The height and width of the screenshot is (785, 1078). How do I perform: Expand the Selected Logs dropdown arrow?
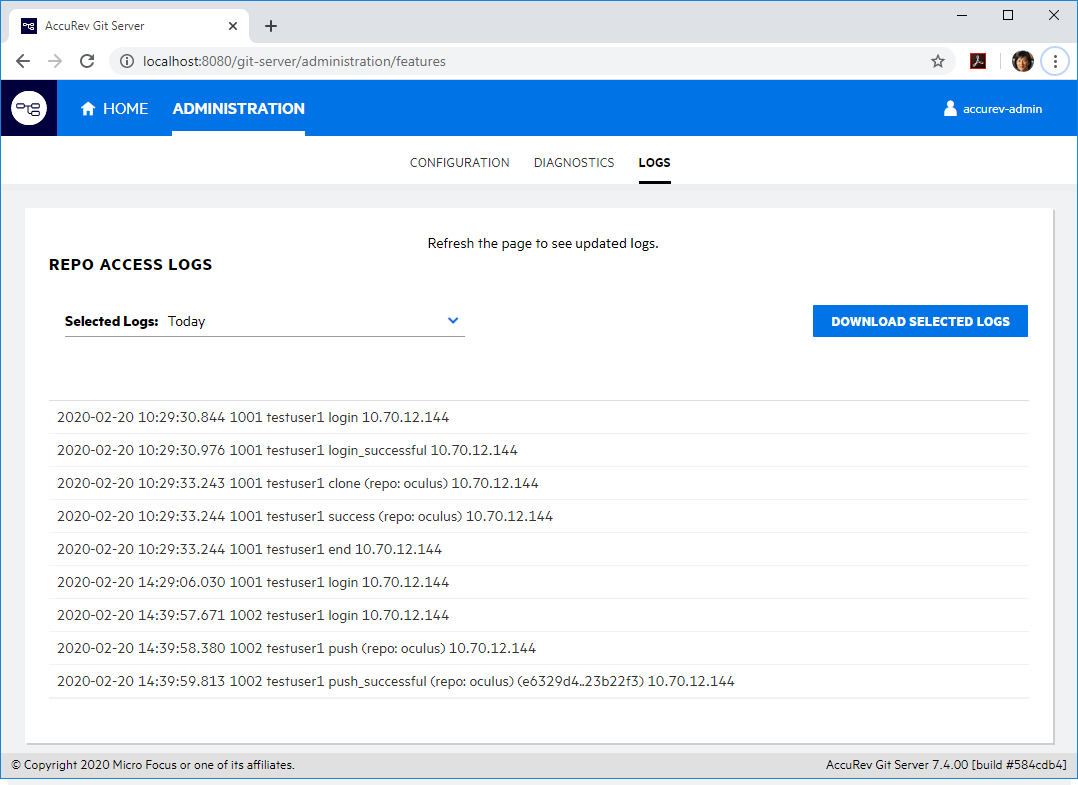(453, 321)
